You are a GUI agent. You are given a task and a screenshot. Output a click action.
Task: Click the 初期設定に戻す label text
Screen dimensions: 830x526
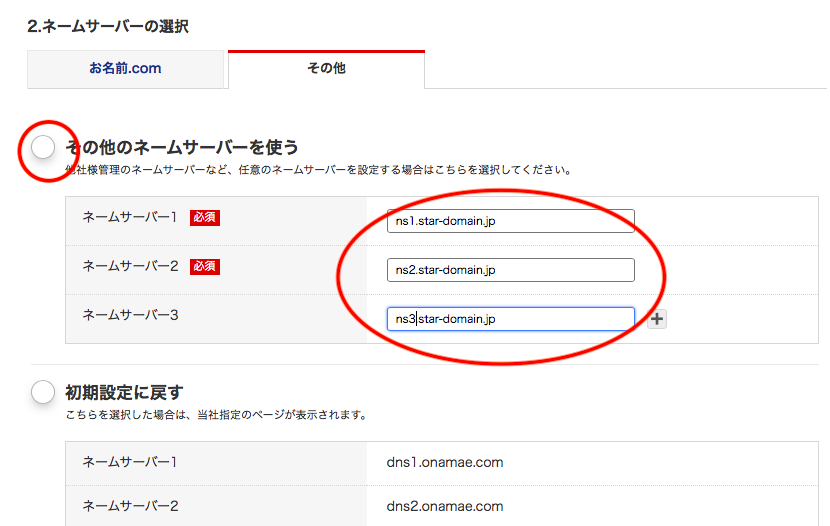pyautogui.click(x=124, y=393)
